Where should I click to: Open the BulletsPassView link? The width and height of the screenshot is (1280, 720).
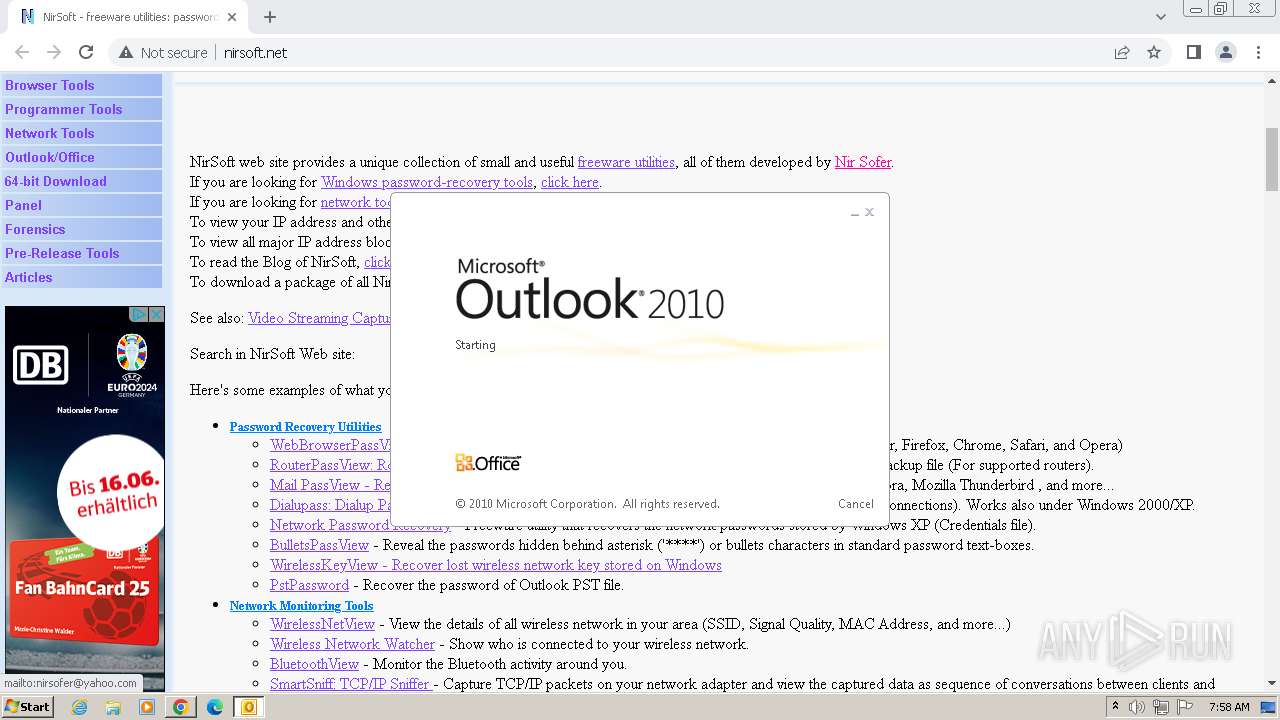click(319, 545)
